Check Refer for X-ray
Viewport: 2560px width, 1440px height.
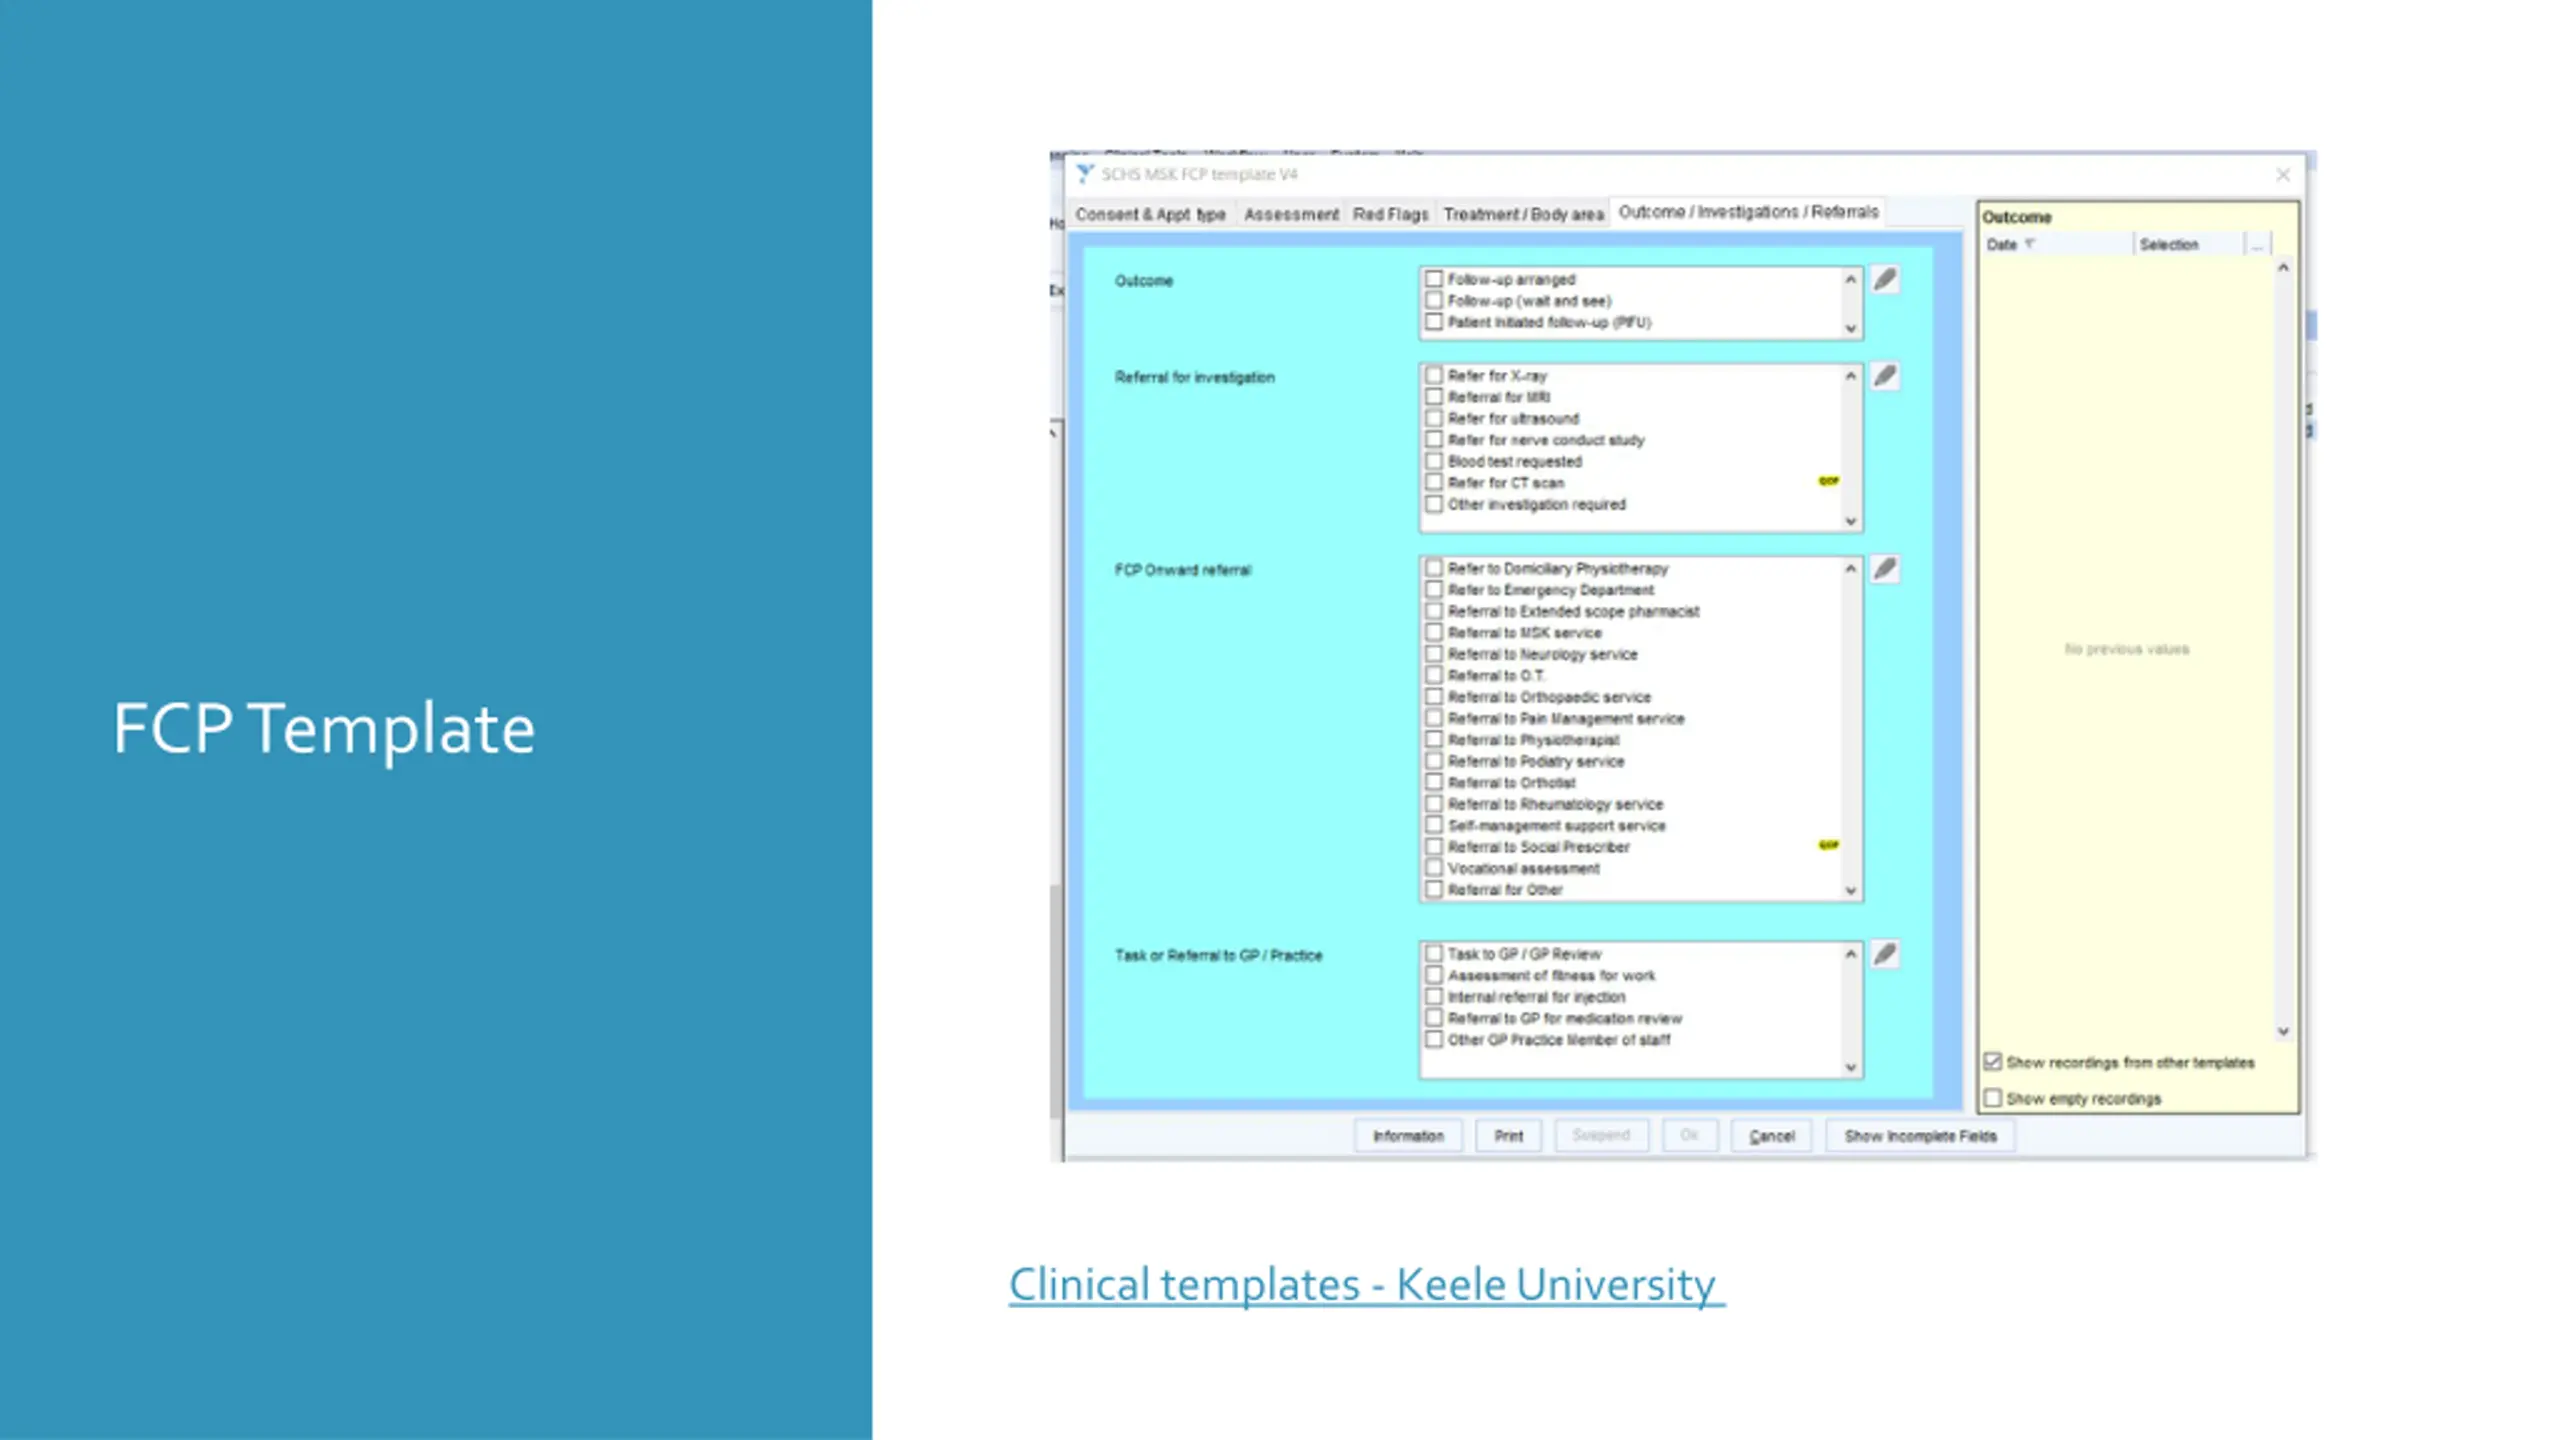tap(1434, 375)
